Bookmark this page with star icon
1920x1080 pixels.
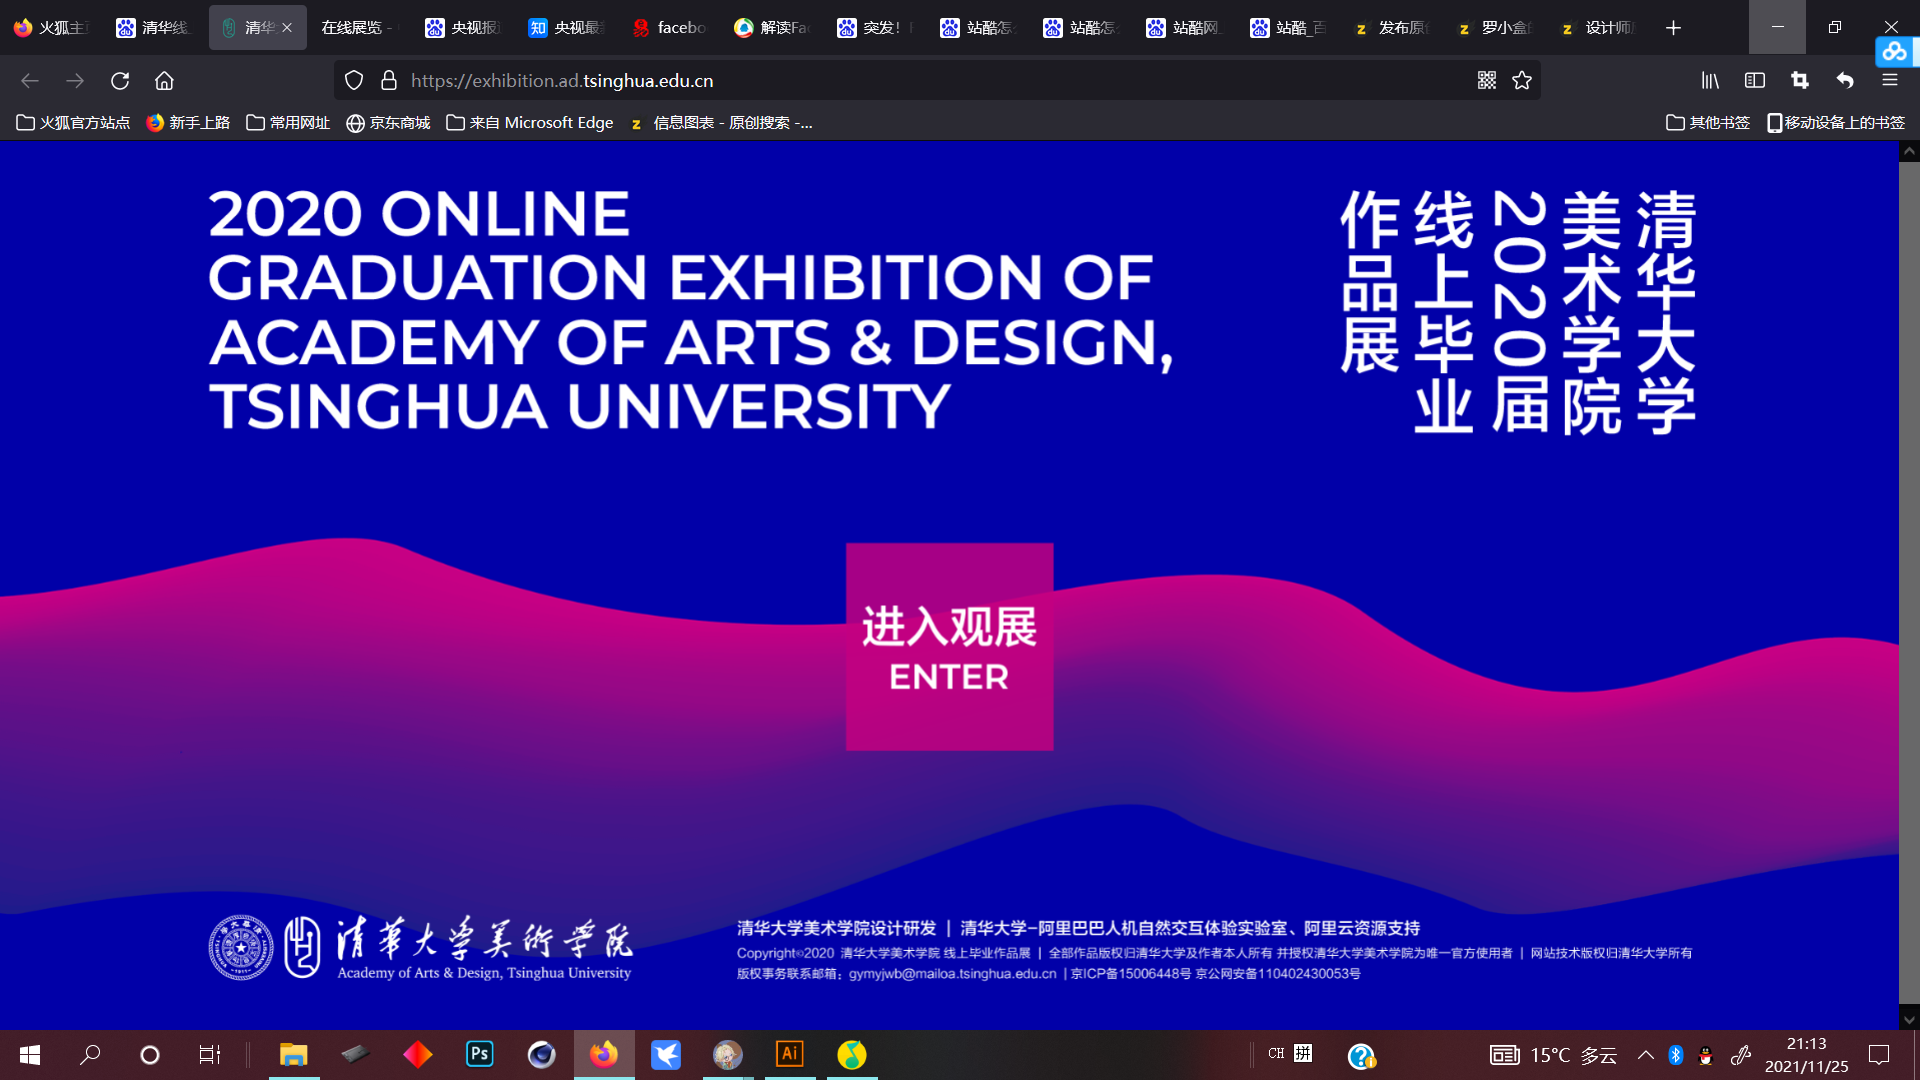(x=1522, y=81)
